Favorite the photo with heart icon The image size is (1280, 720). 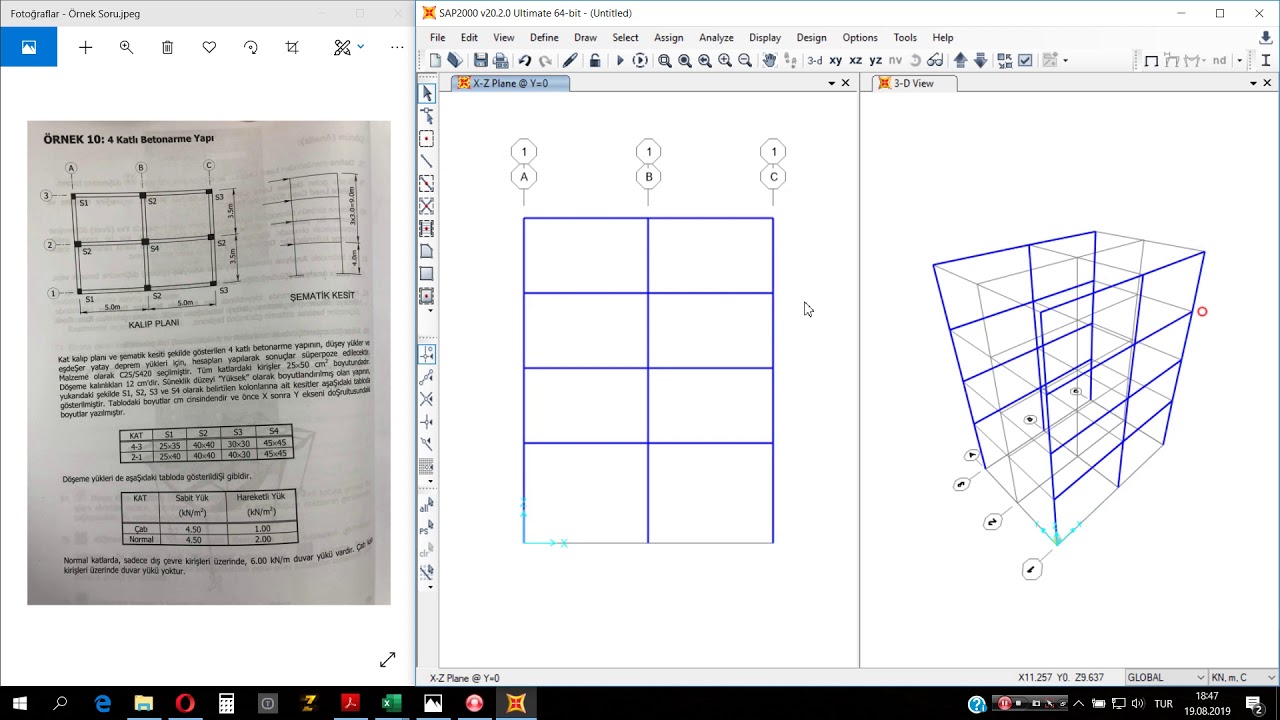coord(209,47)
